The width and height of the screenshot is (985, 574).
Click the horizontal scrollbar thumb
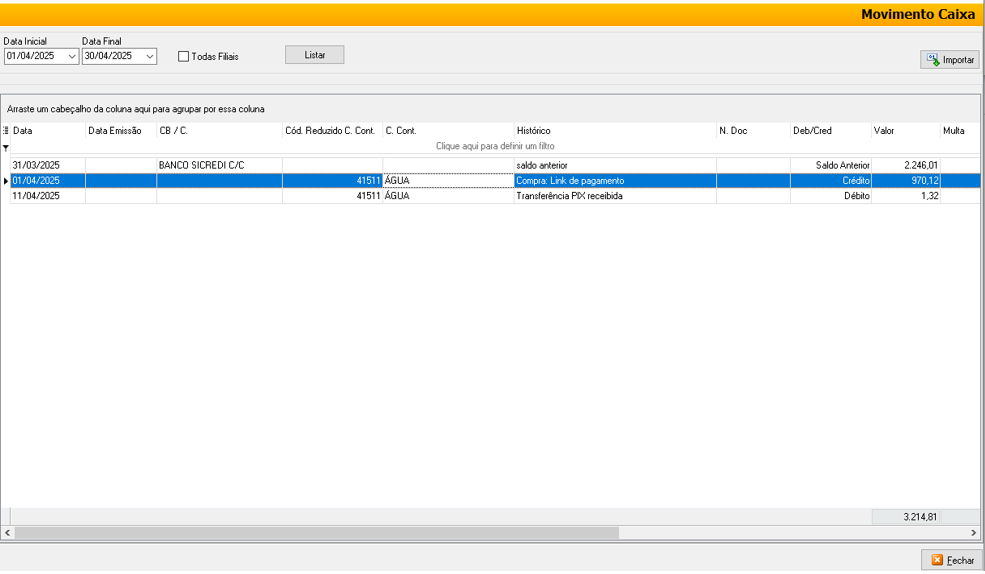tap(317, 533)
